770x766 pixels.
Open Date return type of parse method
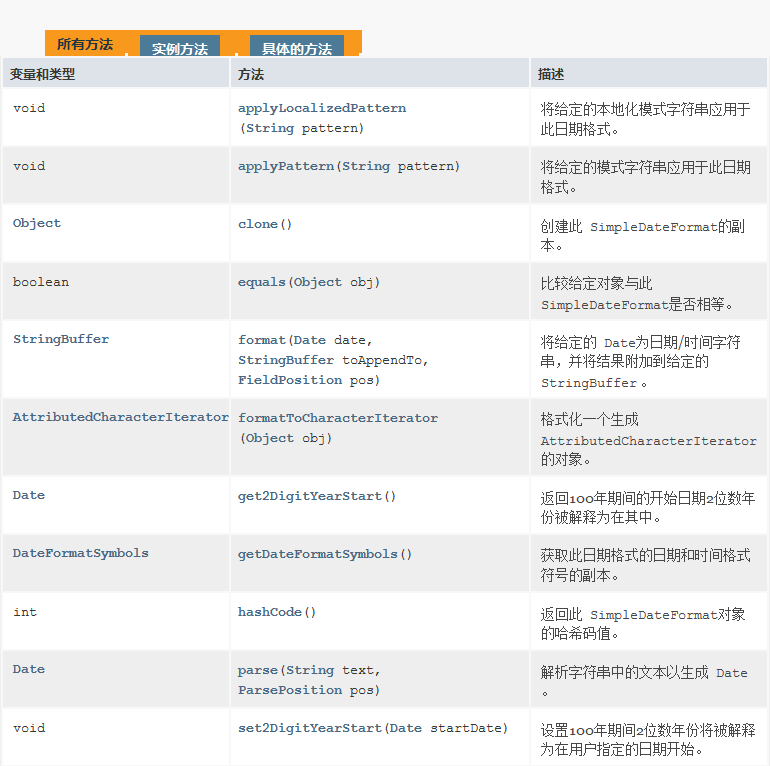(x=28, y=669)
